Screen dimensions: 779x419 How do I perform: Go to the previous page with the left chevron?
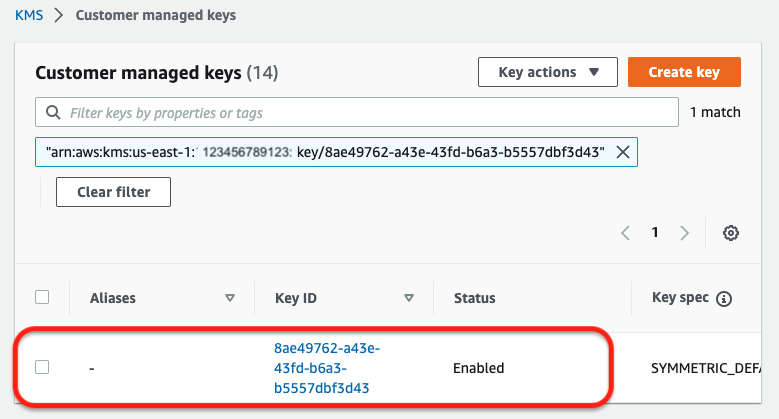(x=625, y=233)
